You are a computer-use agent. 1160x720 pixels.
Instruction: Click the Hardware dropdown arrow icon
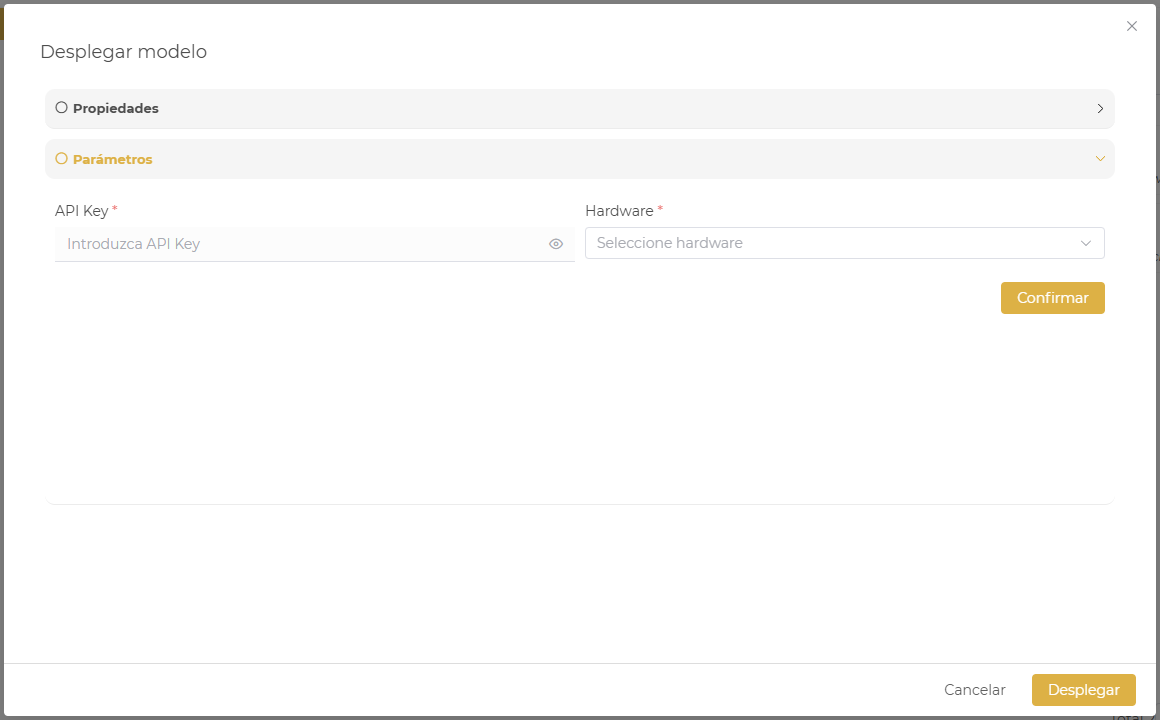(x=1087, y=243)
